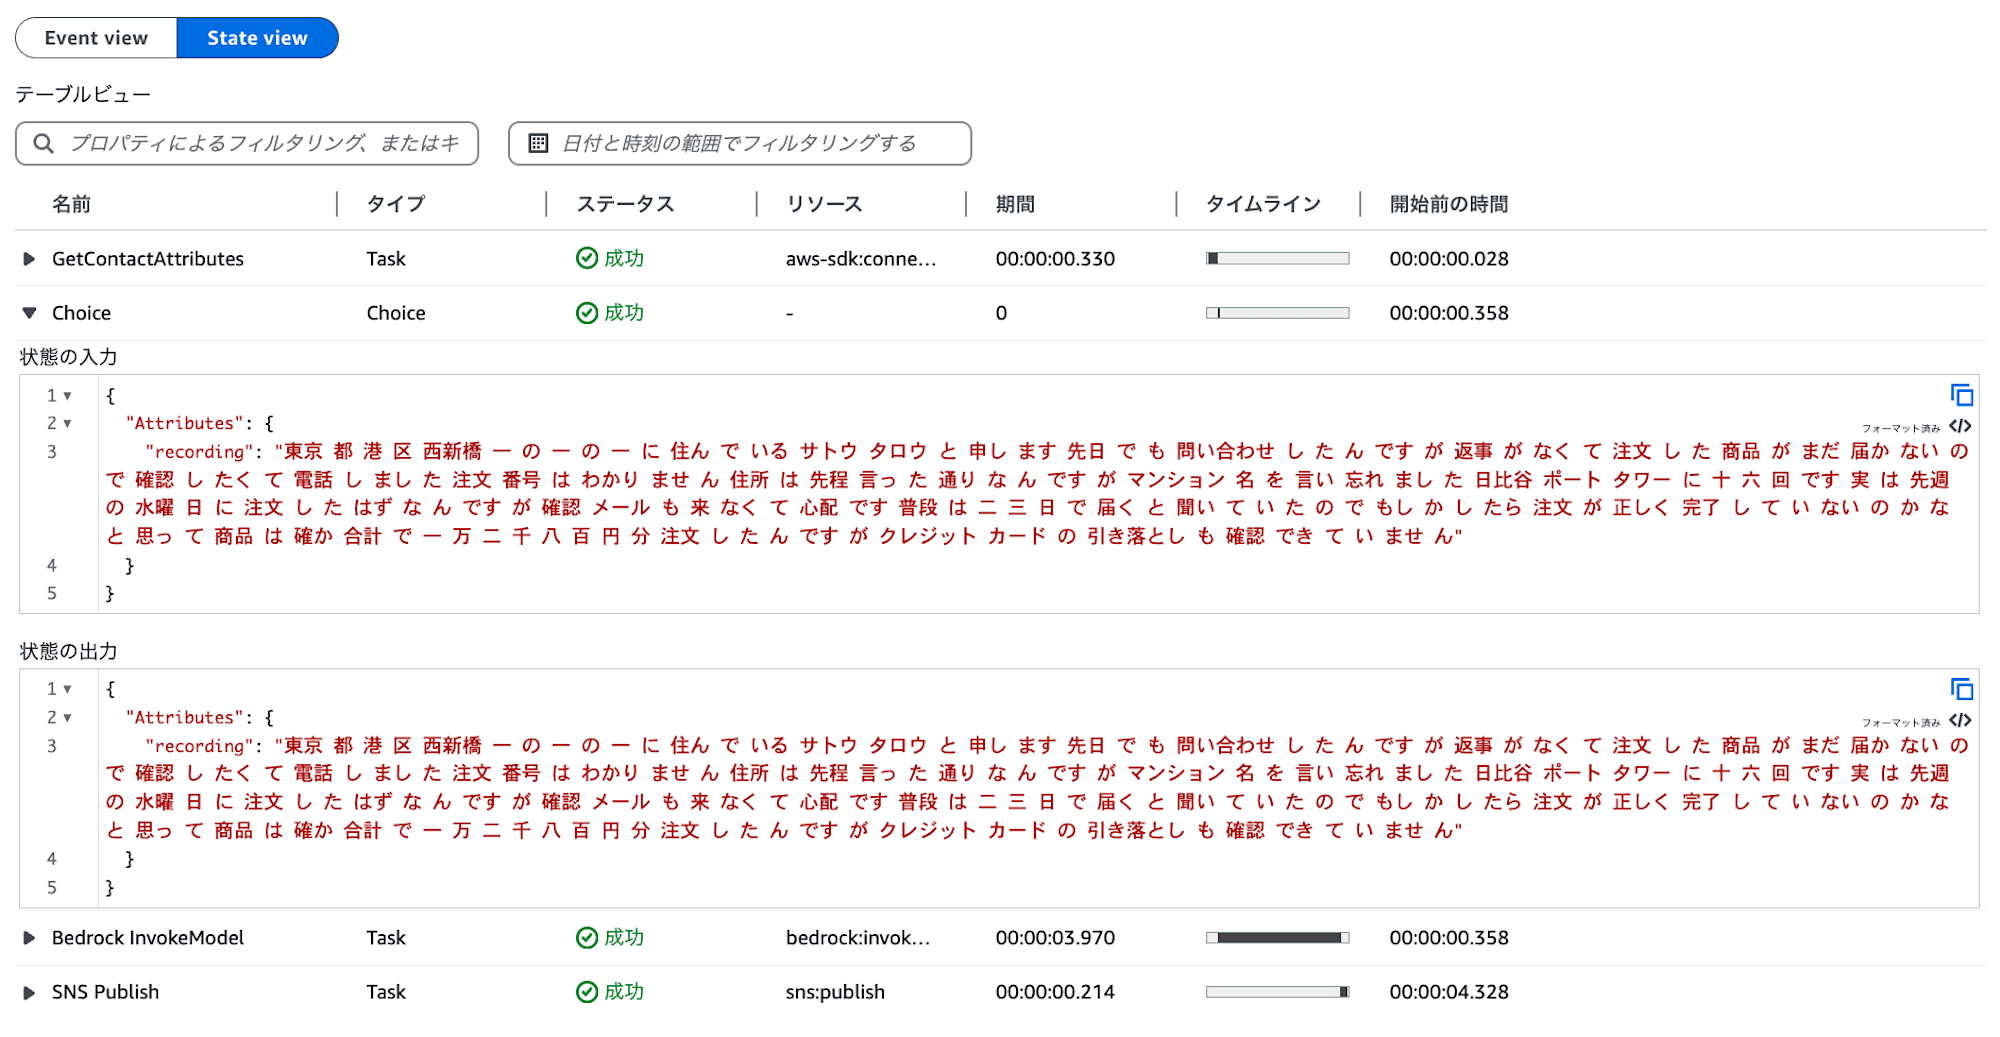Click the 状態の出力 section label
The height and width of the screenshot is (1037, 2000).
click(69, 651)
